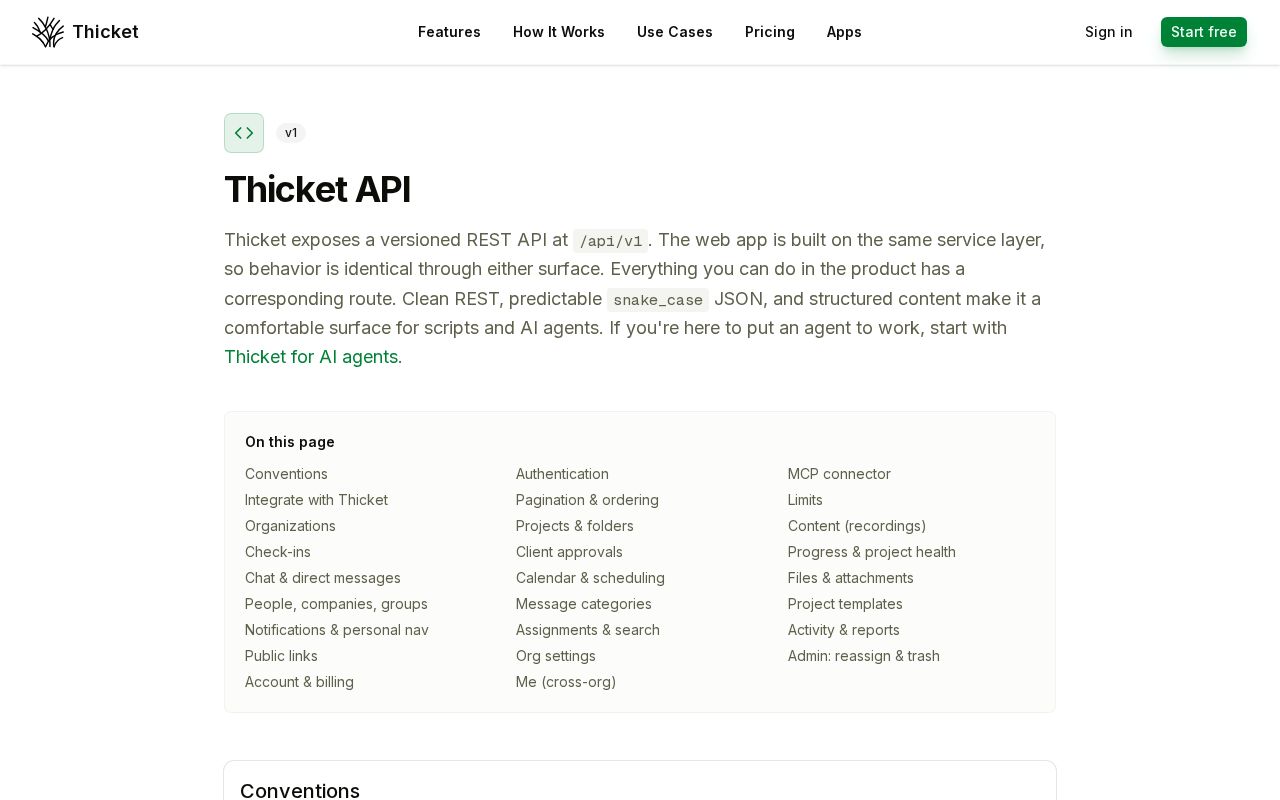Jump to the Public links section
The image size is (1280, 800).
pyautogui.click(x=281, y=656)
